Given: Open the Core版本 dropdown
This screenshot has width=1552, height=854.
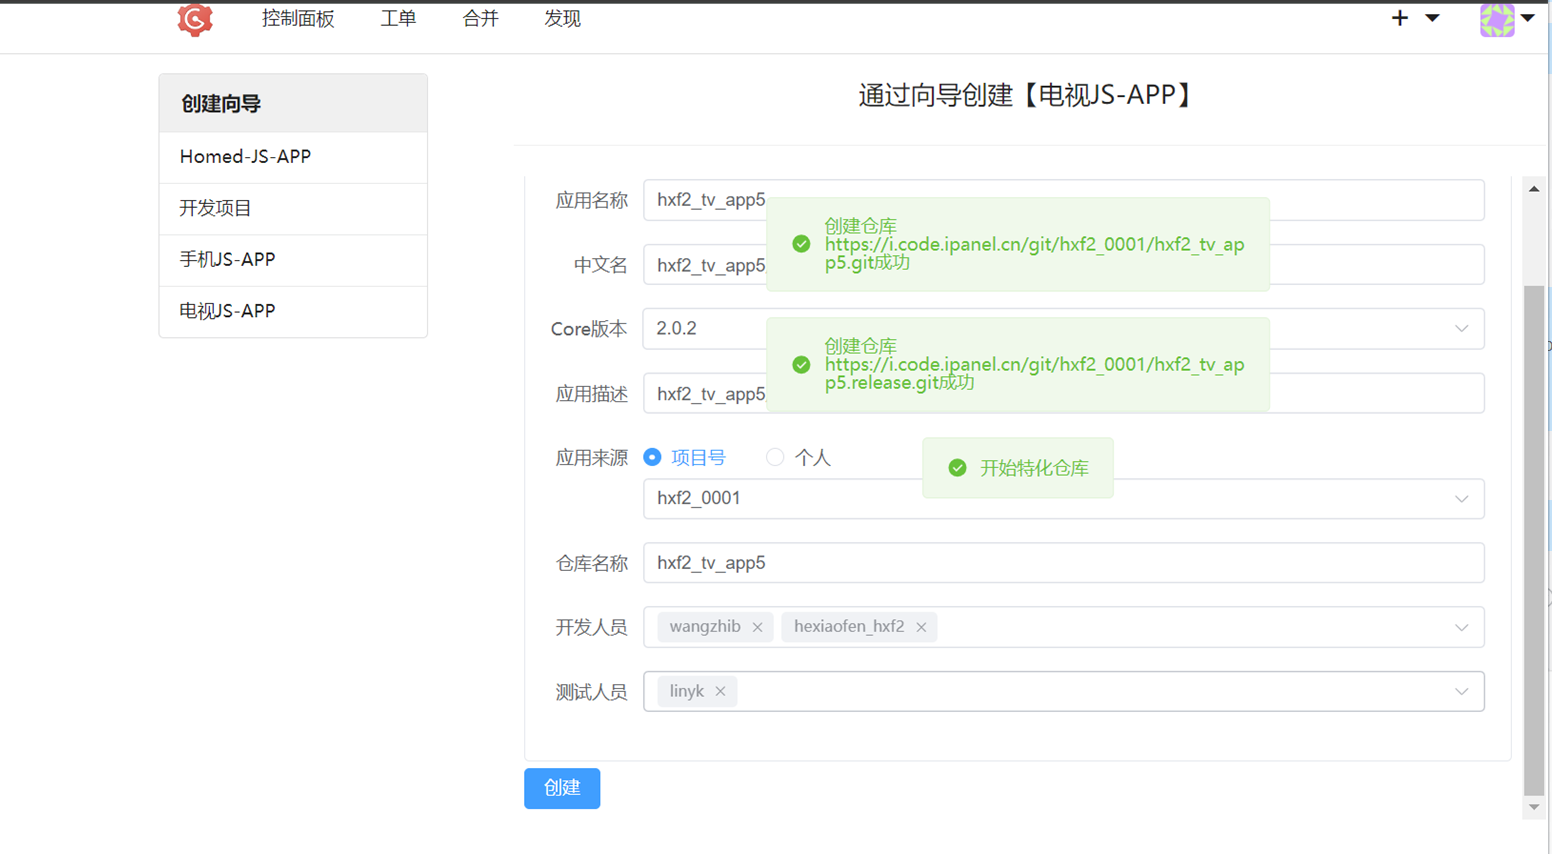Looking at the screenshot, I should [x=1461, y=329].
